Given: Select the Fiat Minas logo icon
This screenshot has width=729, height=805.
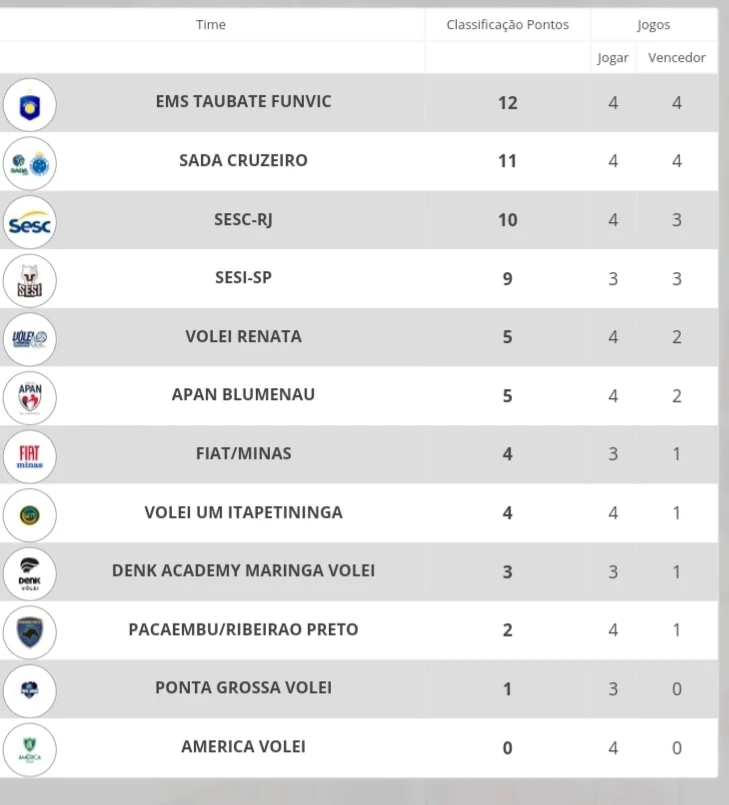Looking at the screenshot, I should click(x=29, y=456).
